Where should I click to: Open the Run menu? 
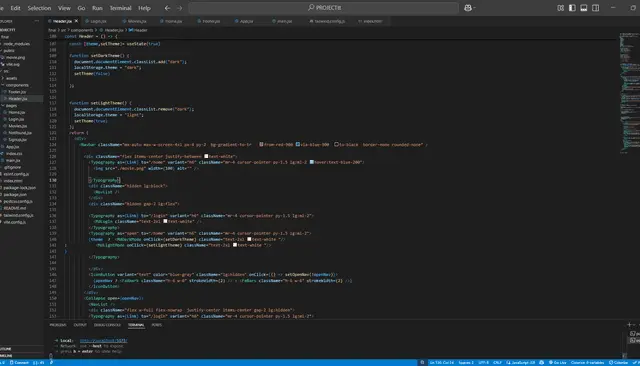point(97,8)
